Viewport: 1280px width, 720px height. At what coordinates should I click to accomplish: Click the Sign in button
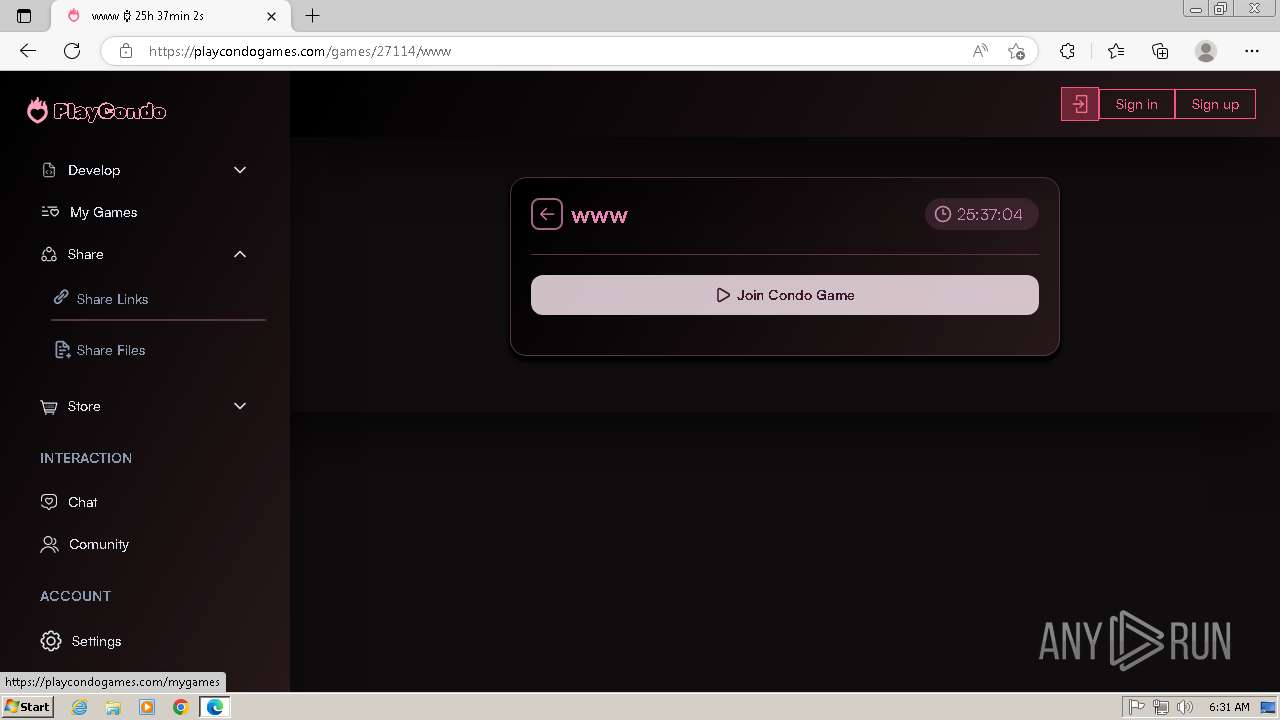click(x=1137, y=104)
